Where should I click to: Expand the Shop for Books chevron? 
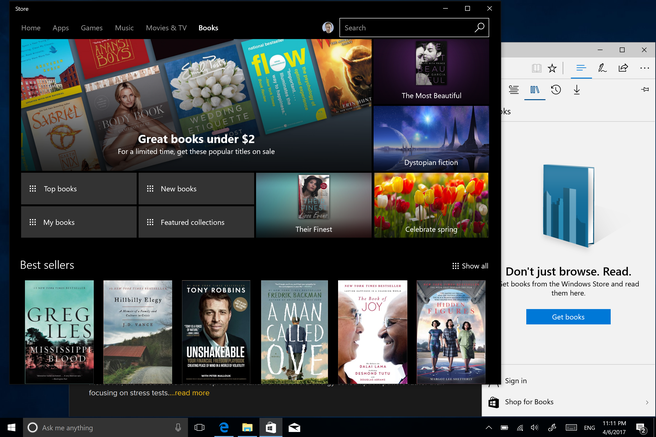[647, 402]
